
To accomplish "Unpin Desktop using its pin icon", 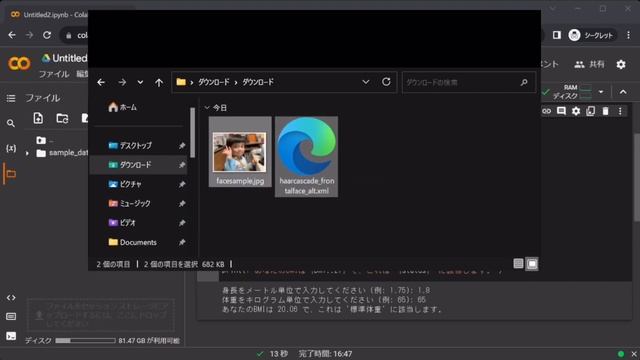I will click(x=182, y=146).
